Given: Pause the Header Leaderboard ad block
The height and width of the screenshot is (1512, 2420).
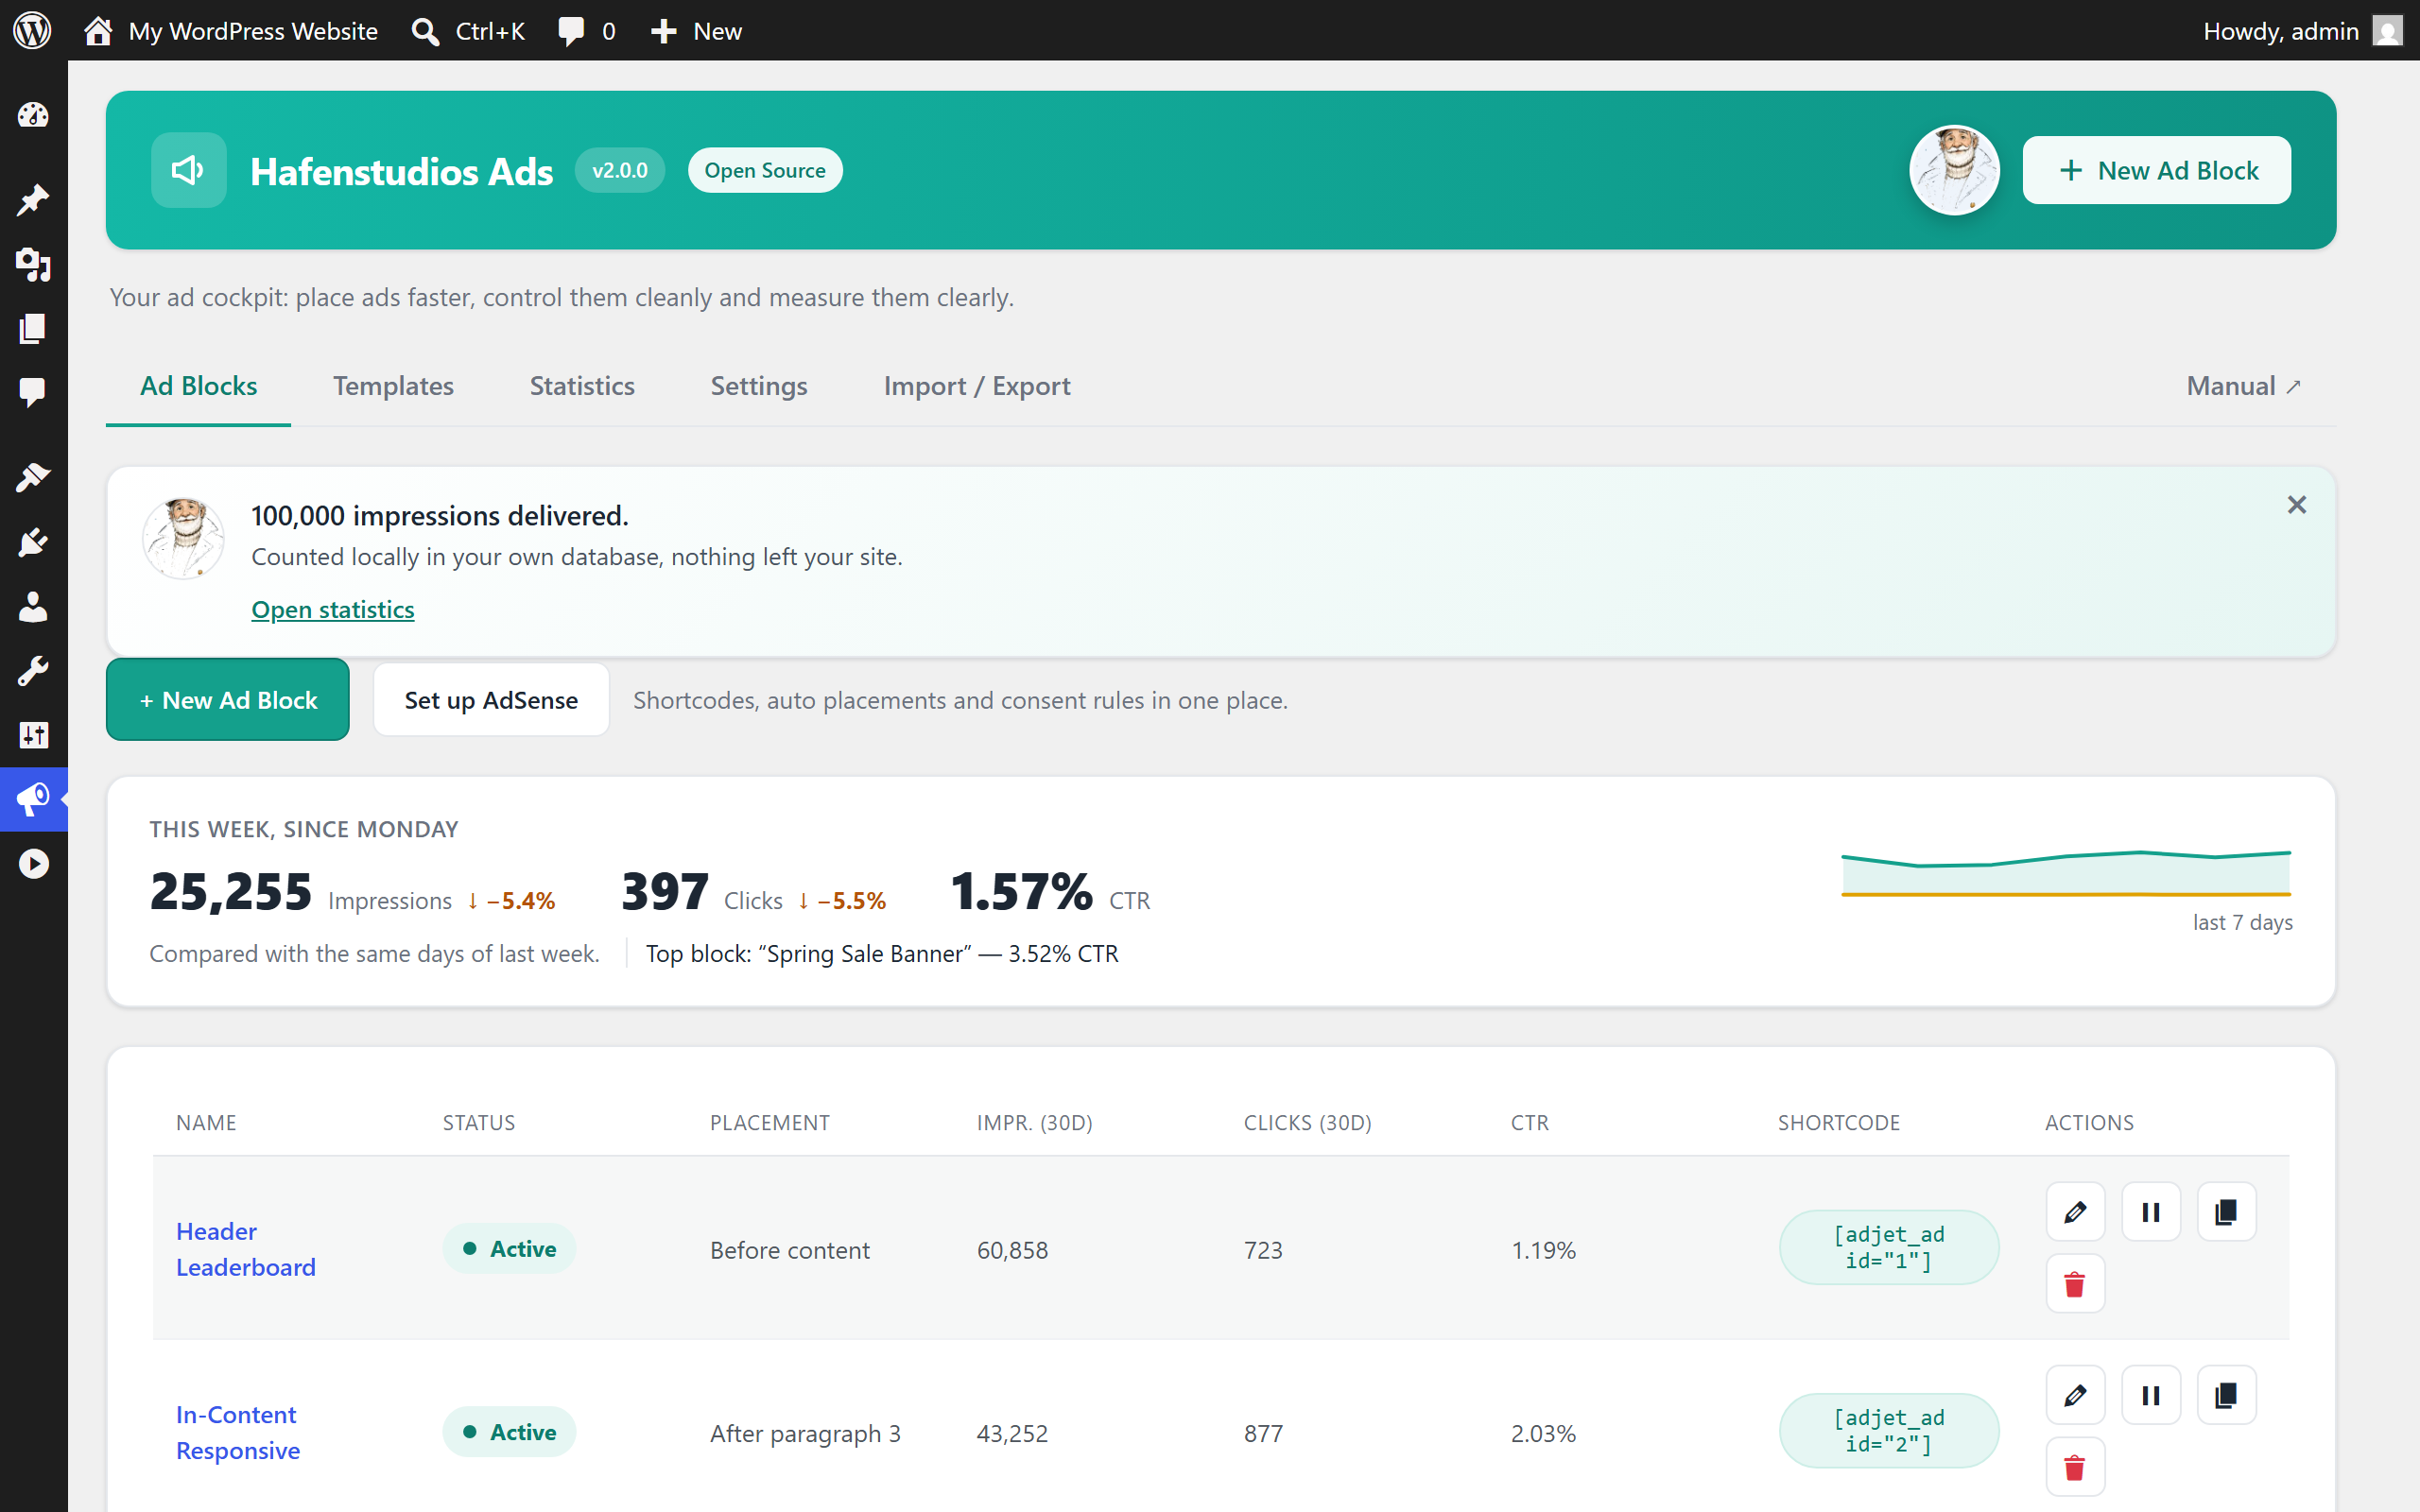Looking at the screenshot, I should (2150, 1212).
